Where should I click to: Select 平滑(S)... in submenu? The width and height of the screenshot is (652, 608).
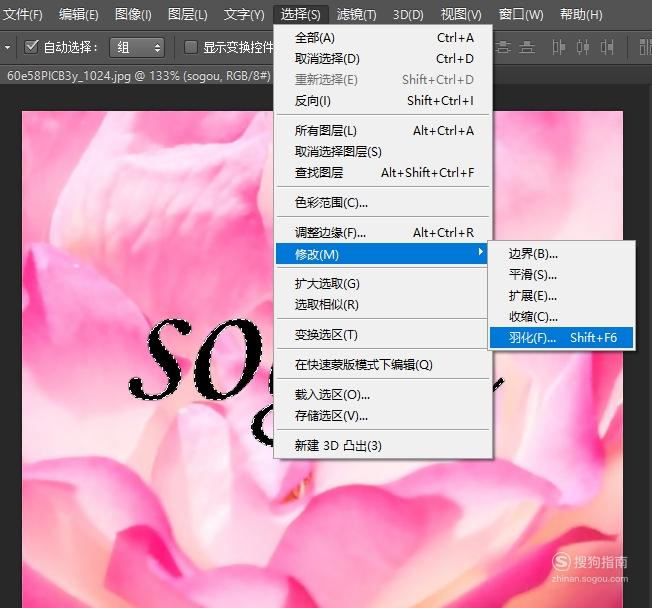pos(561,274)
